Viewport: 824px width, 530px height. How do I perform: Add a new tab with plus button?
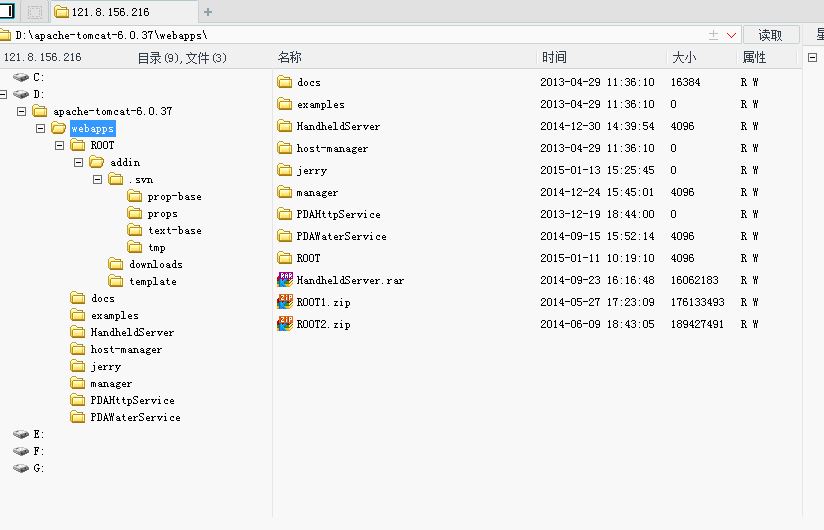pos(208,12)
